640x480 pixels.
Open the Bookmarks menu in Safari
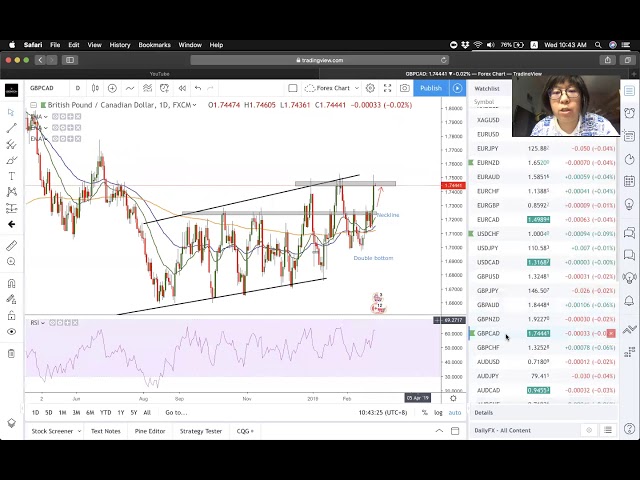154,45
